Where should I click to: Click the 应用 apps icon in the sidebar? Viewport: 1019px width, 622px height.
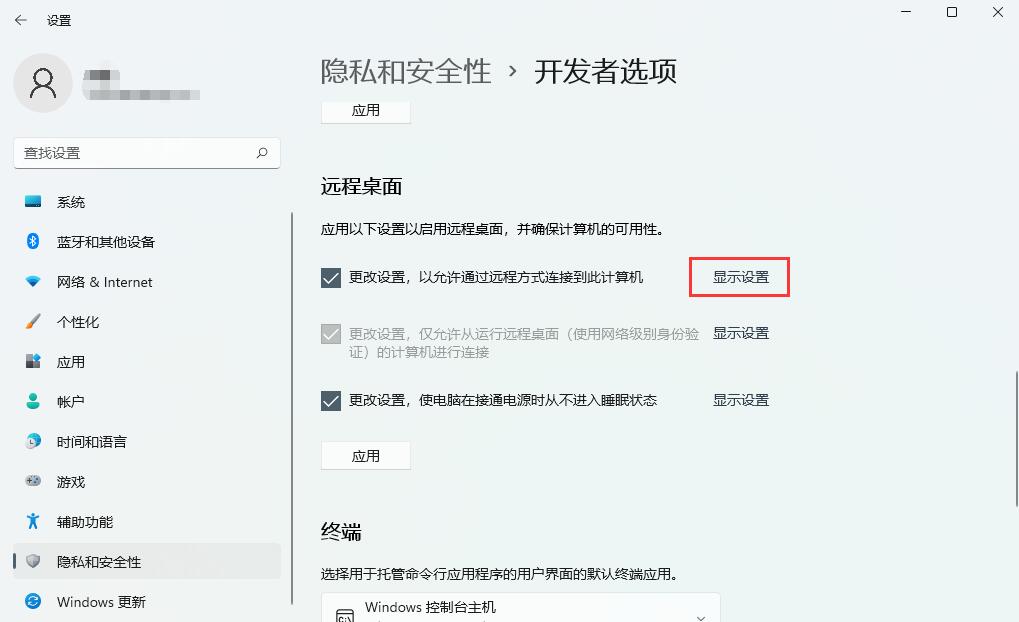tap(33, 361)
